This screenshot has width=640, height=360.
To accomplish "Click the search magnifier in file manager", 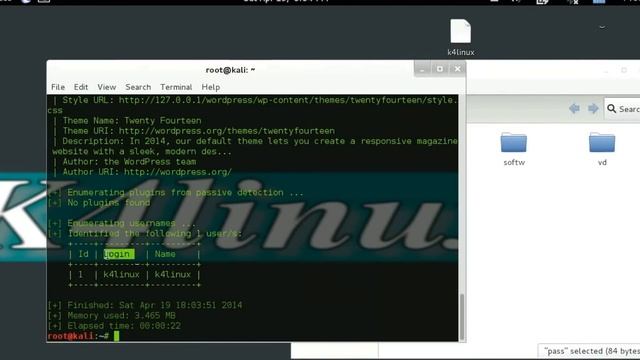I will (611, 109).
